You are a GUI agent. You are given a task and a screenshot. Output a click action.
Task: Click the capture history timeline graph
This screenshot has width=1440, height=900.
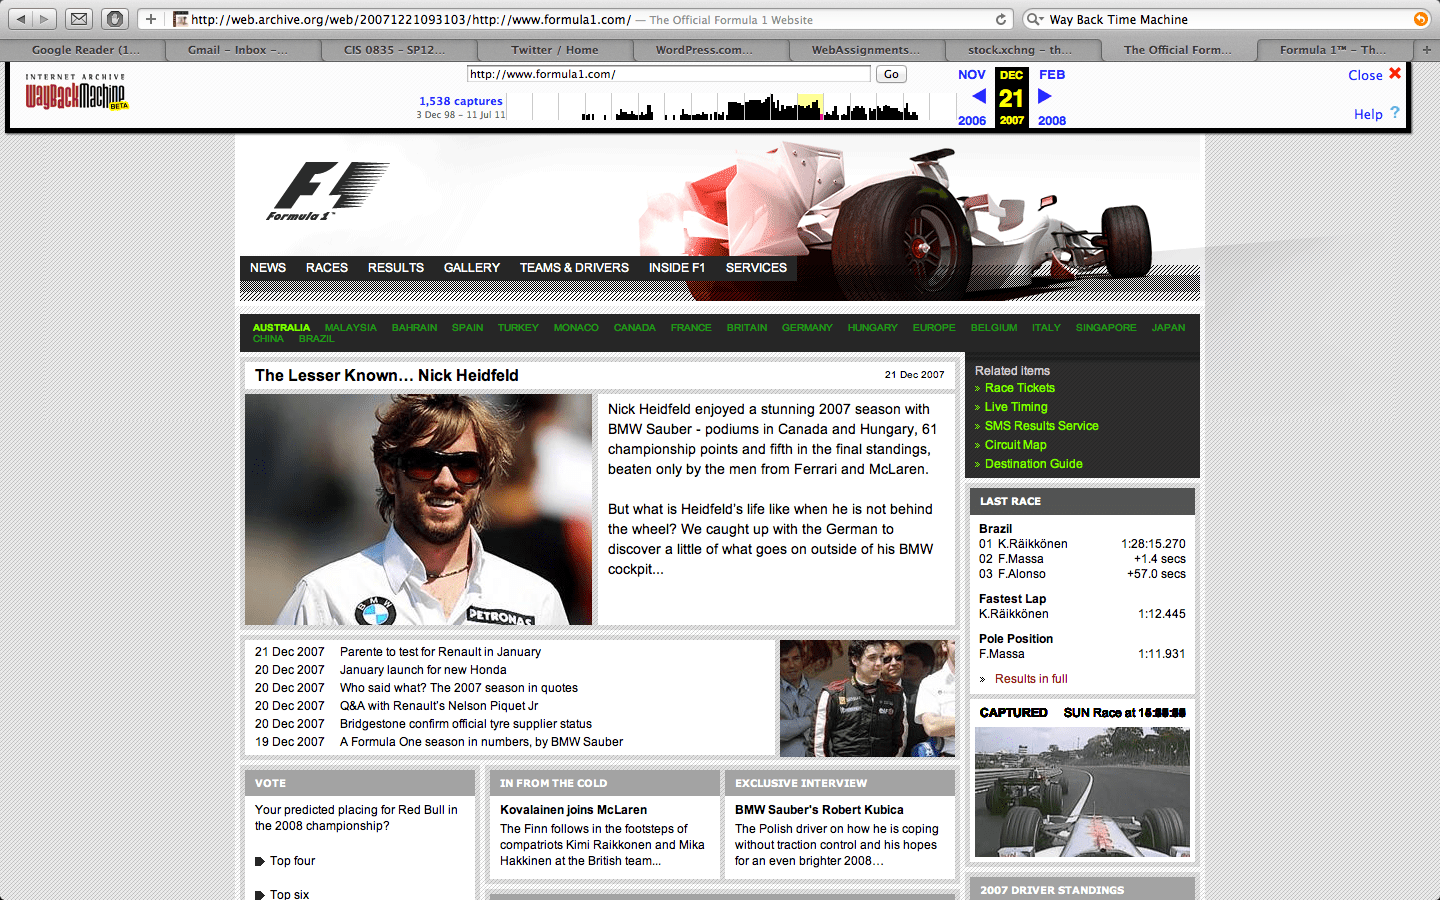731,106
